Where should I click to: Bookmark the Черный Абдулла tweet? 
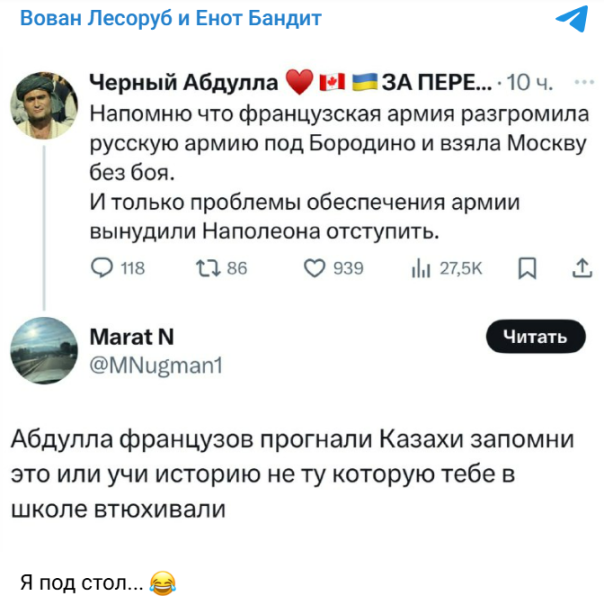click(530, 267)
